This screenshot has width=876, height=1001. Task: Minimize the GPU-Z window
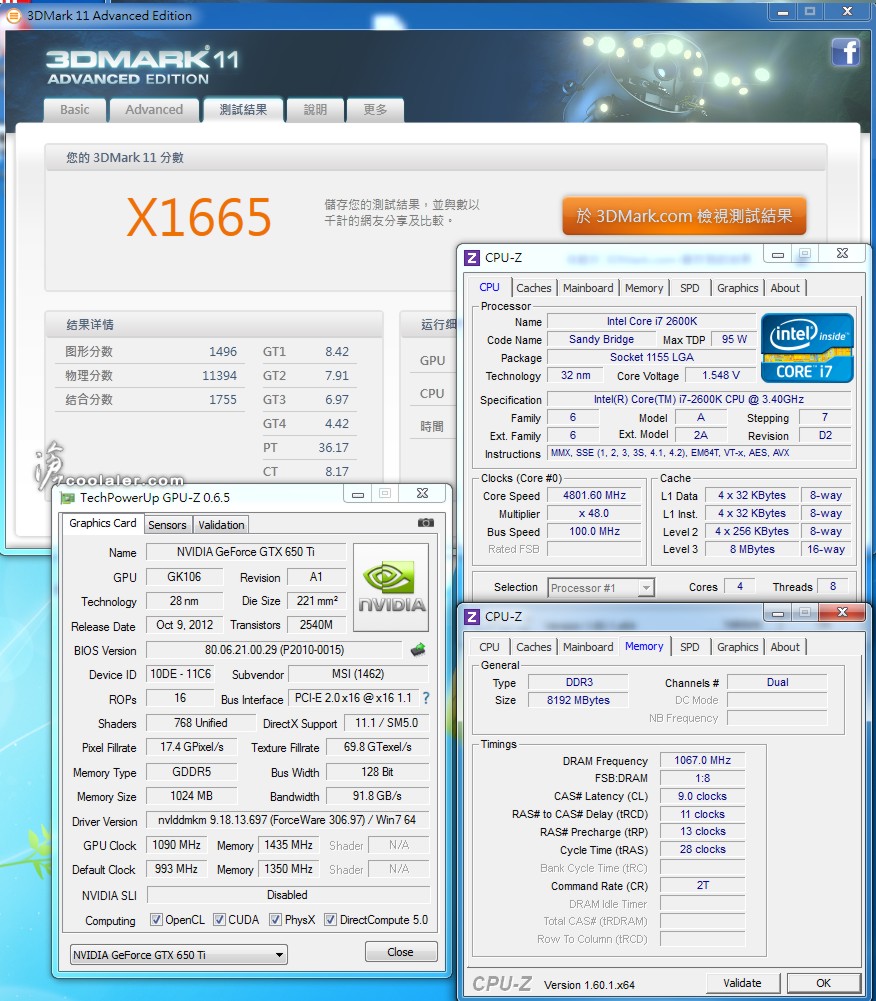pos(358,493)
